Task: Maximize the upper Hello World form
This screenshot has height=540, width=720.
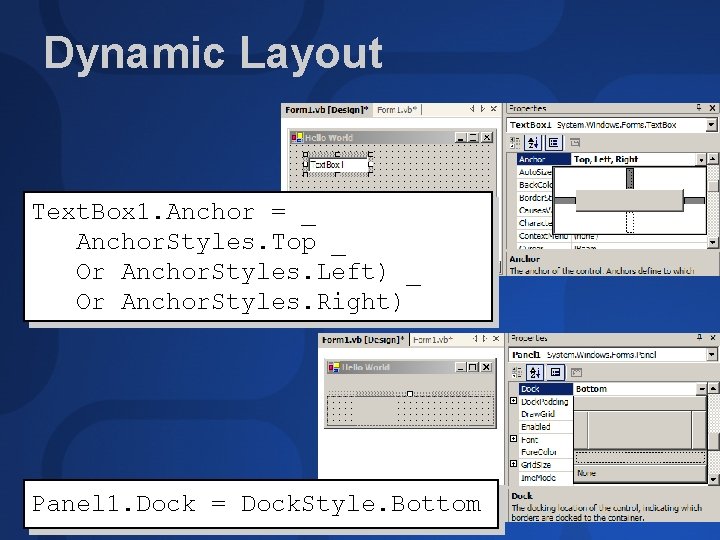Action: pos(473,137)
